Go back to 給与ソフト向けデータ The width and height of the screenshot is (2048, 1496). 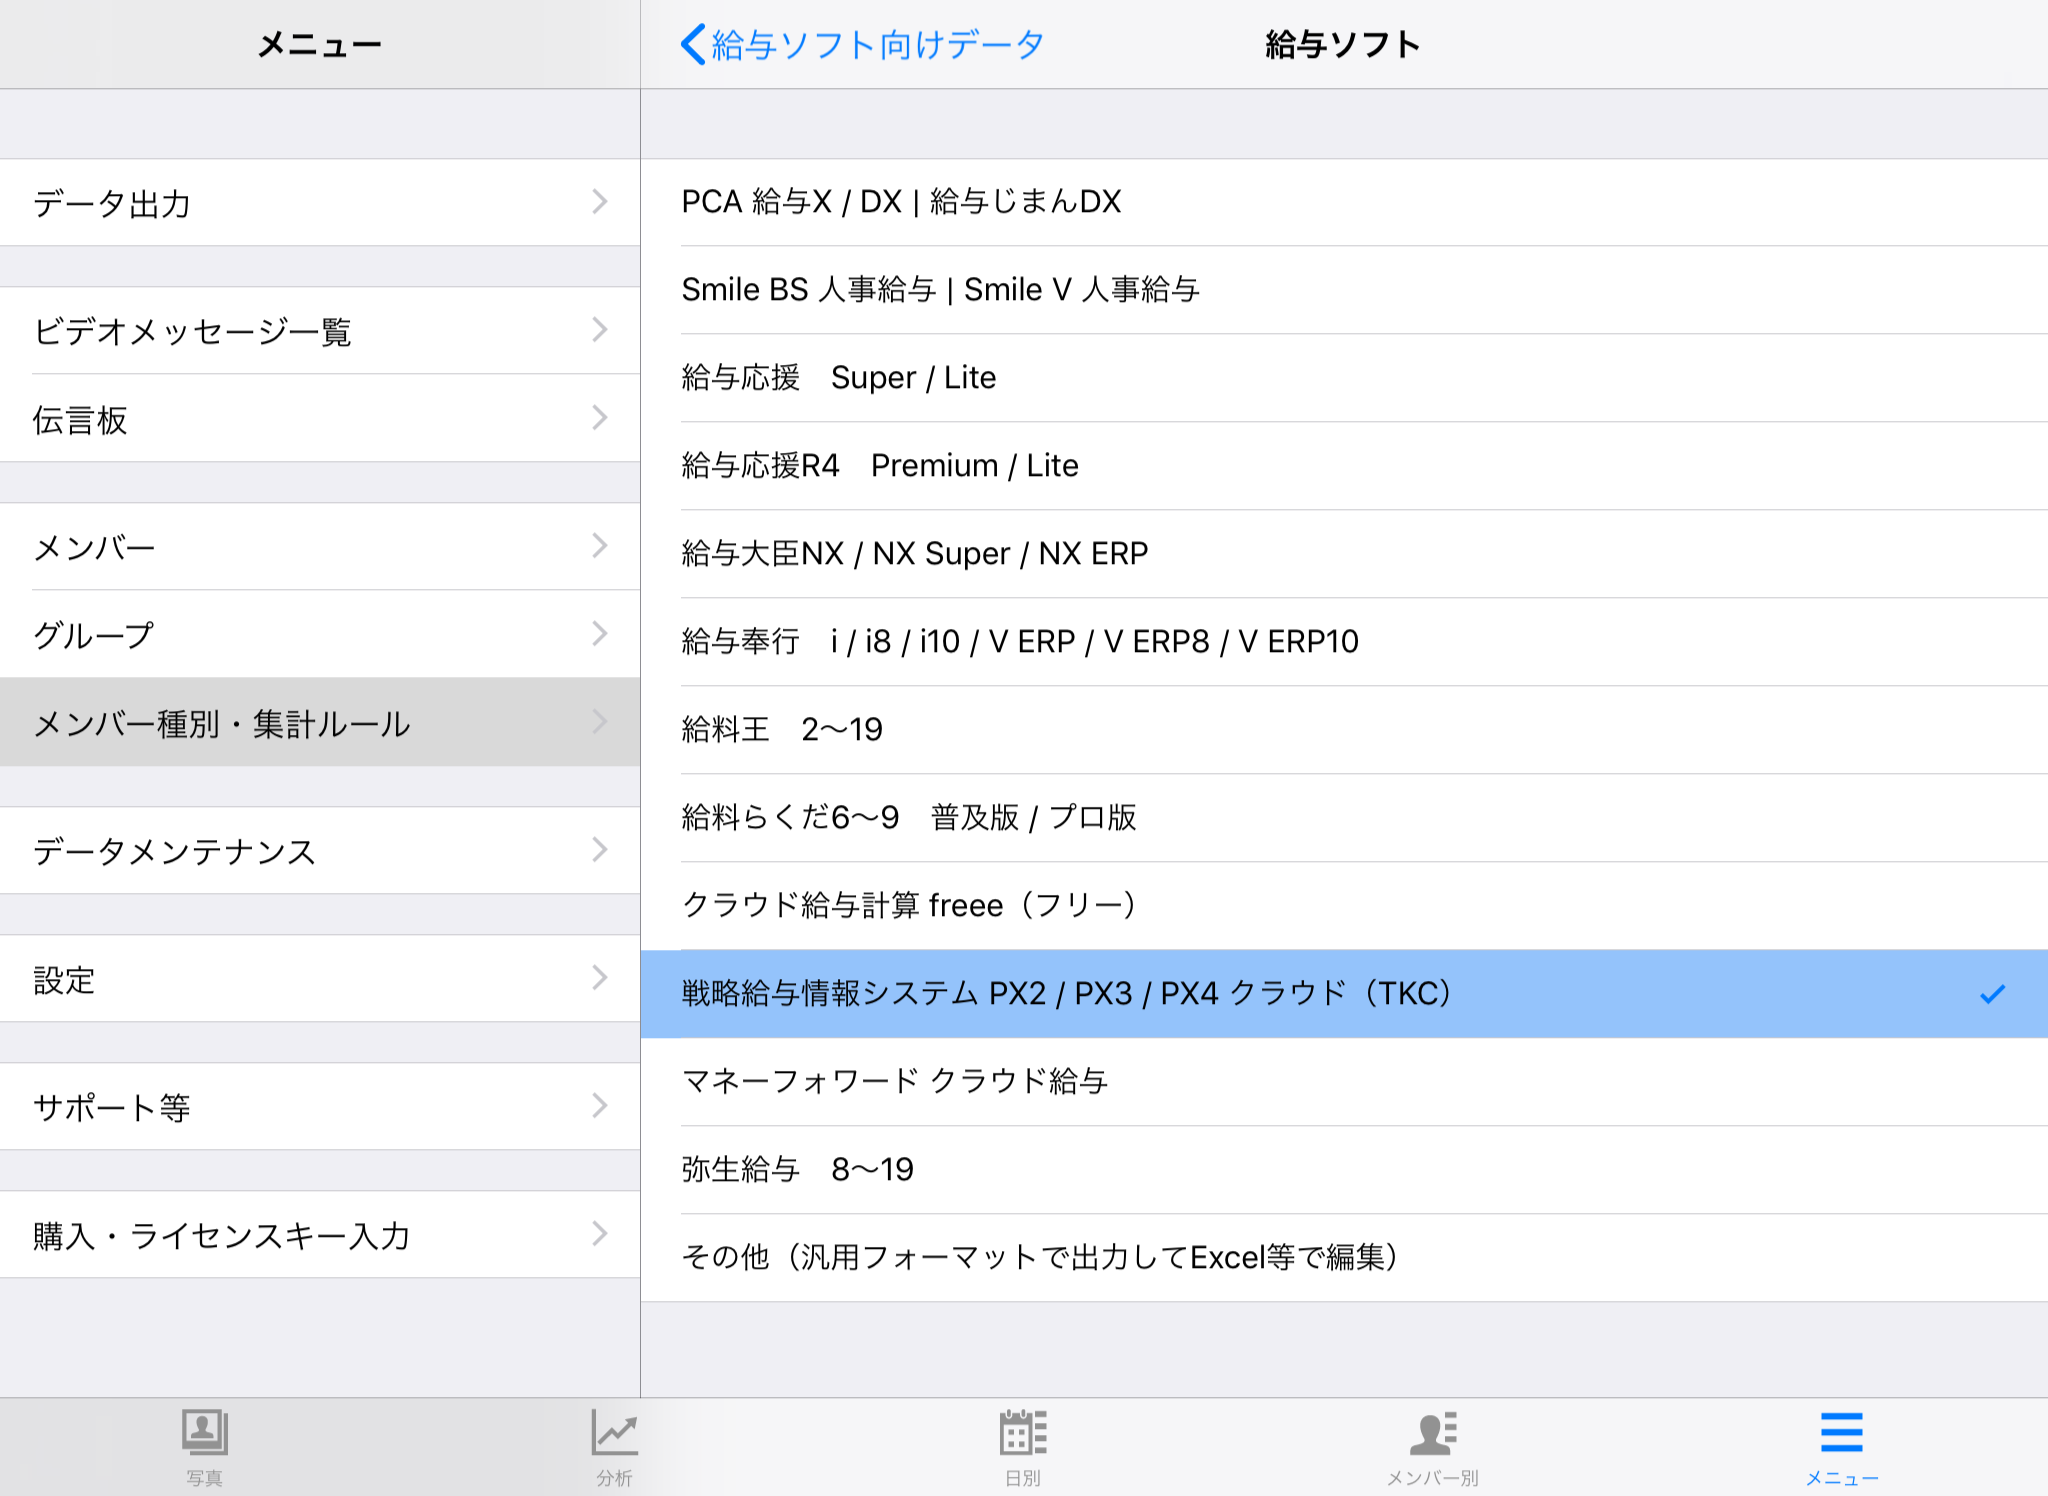point(862,44)
